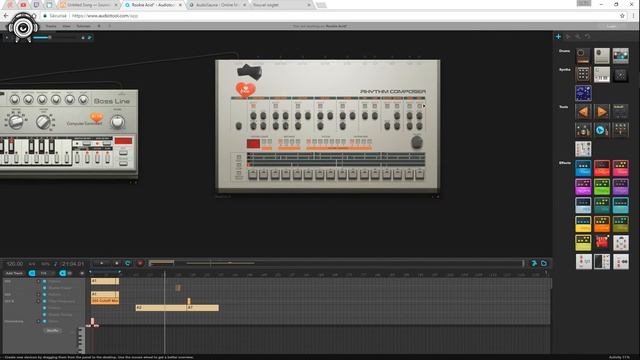Toggle the cyan loop button in the transport
Viewport: 640px width, 360px height.
click(128, 263)
